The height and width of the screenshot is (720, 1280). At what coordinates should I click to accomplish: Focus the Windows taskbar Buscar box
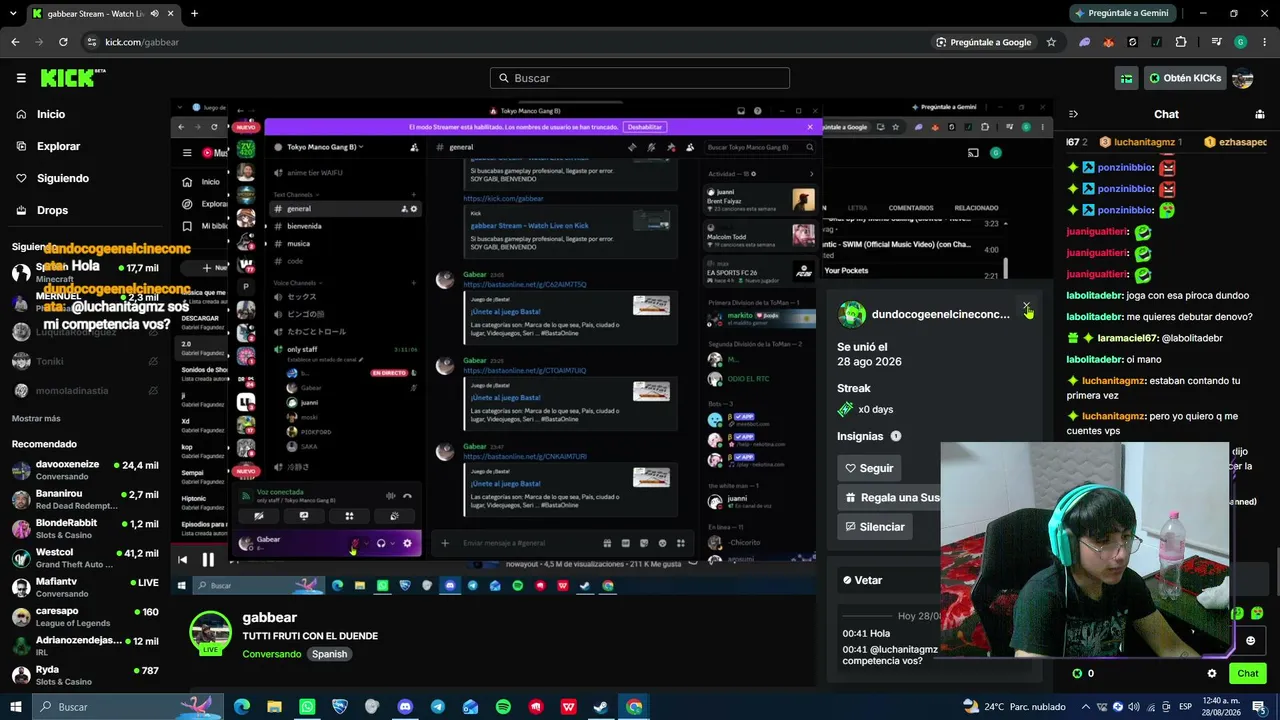pyautogui.click(x=130, y=707)
